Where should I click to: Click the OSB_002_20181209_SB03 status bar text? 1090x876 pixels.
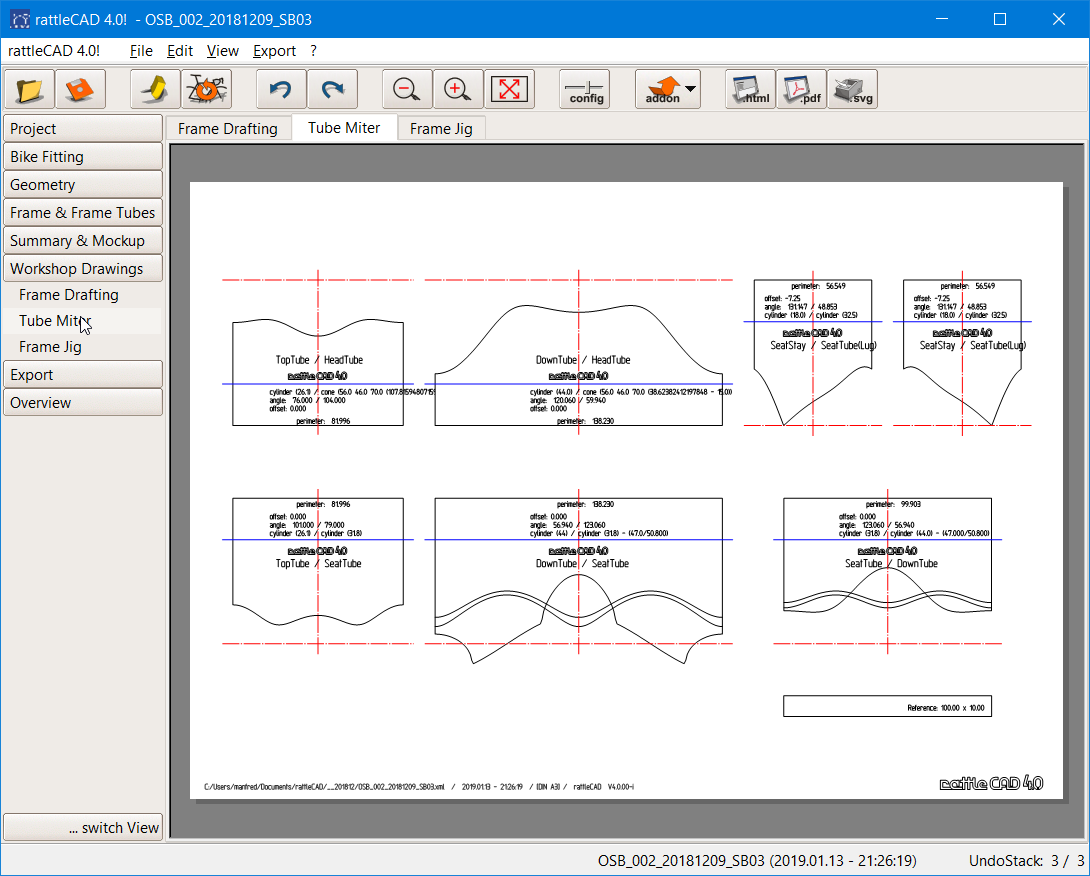pyautogui.click(x=757, y=861)
